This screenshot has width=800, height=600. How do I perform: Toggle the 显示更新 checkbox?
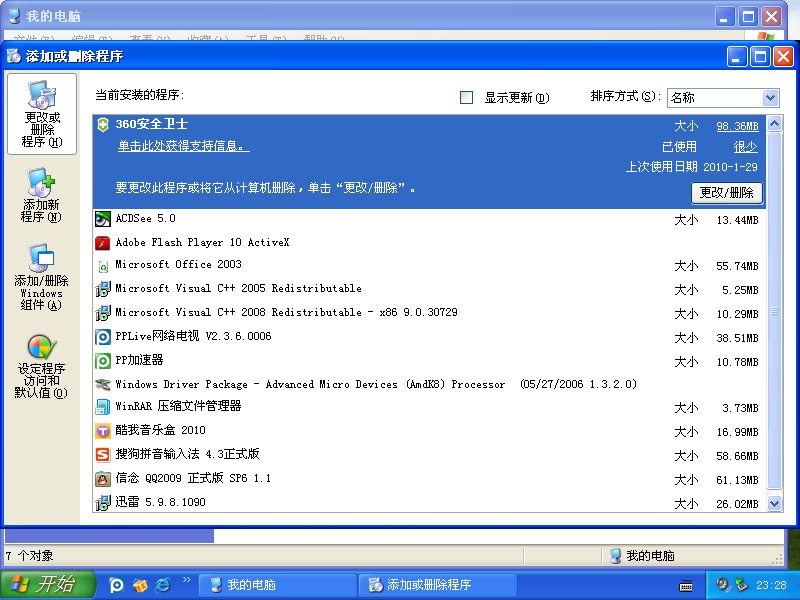(466, 97)
